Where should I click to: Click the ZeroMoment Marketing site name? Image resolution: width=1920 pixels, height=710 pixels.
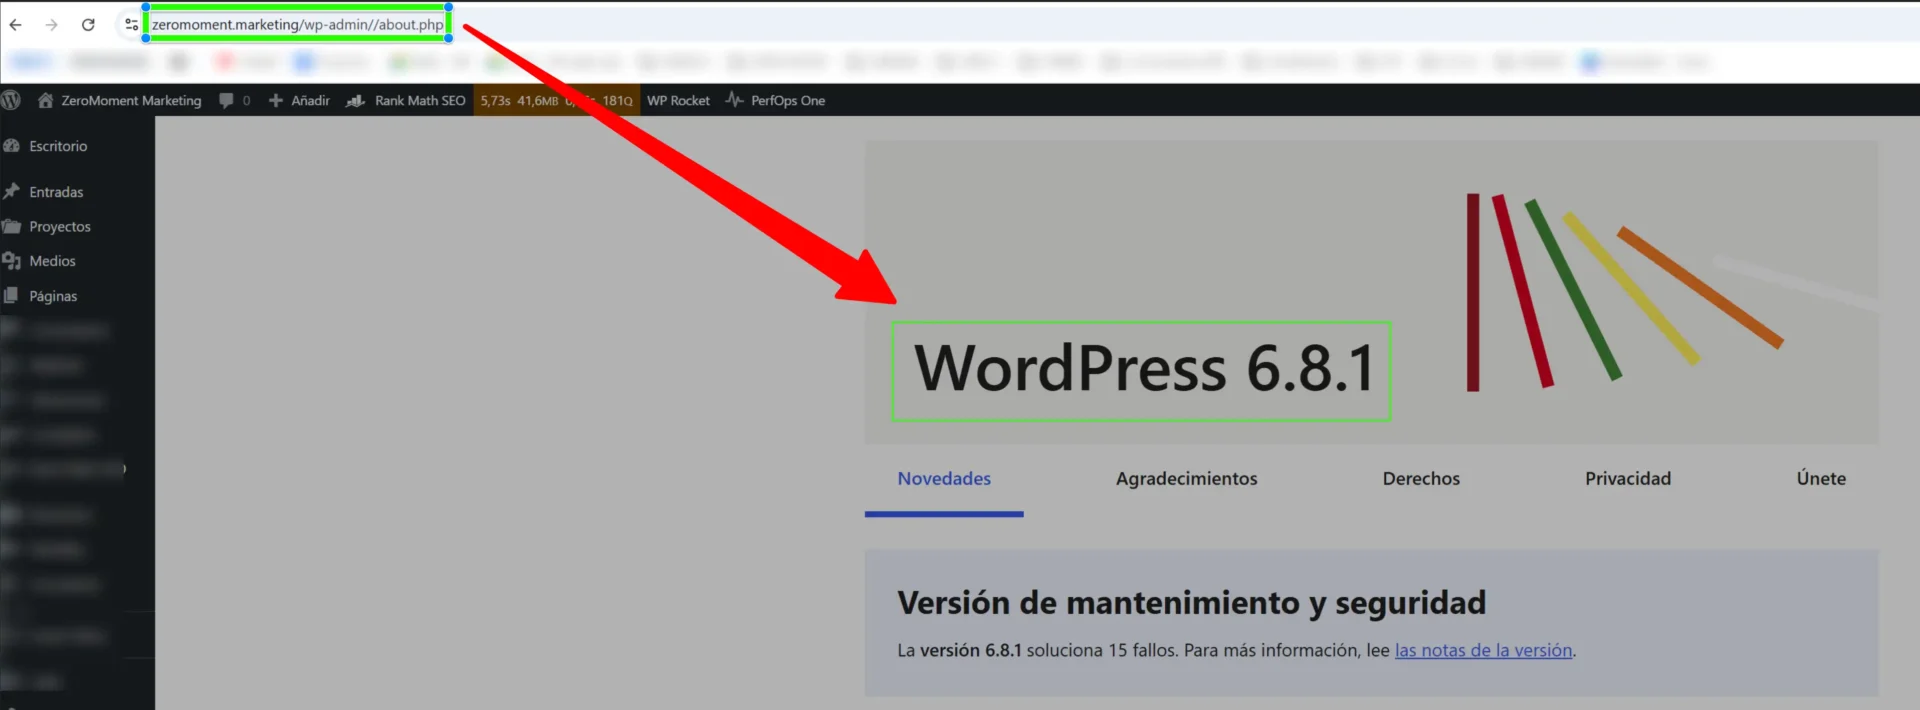click(x=131, y=100)
